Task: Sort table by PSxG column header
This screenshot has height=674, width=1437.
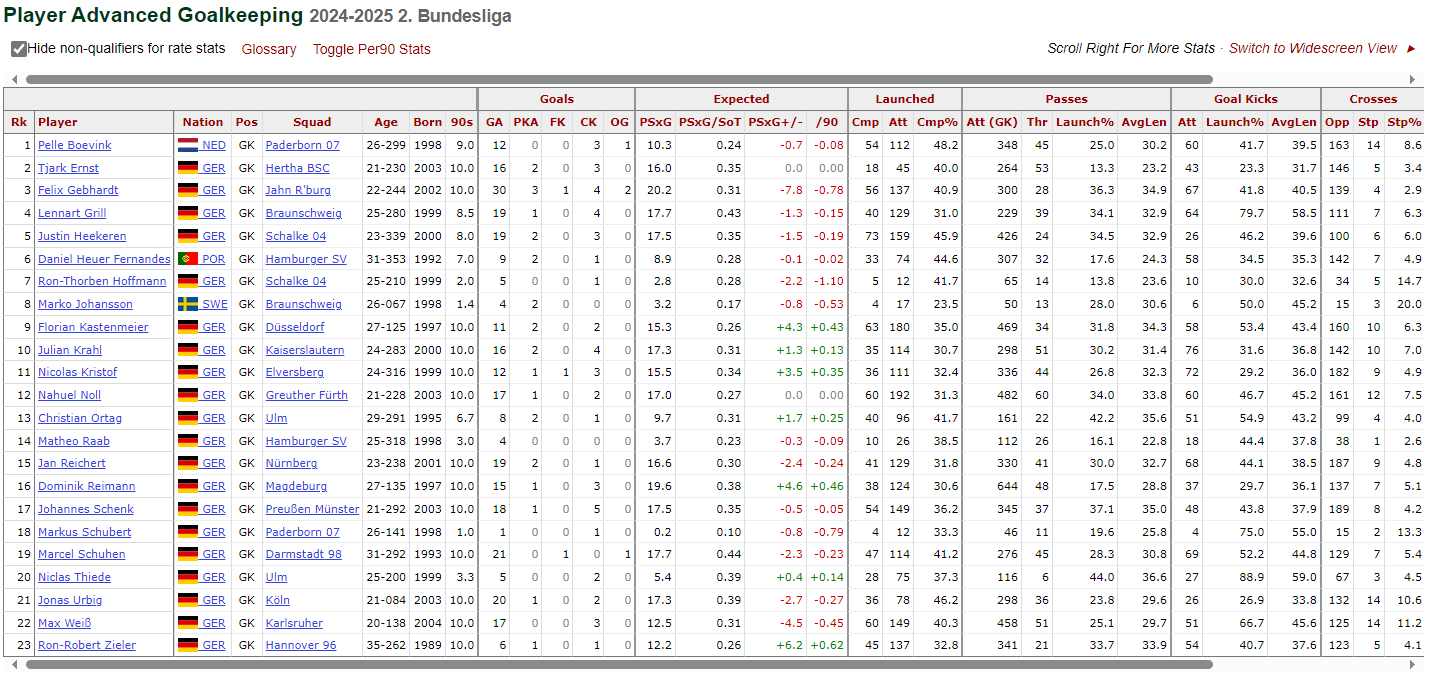Action: click(x=655, y=122)
